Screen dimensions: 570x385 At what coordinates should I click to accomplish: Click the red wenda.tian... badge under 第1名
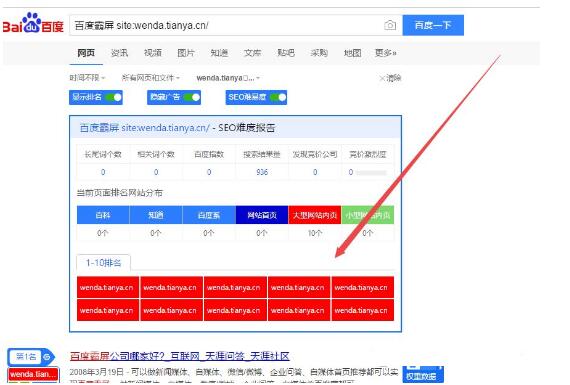[x=33, y=374]
